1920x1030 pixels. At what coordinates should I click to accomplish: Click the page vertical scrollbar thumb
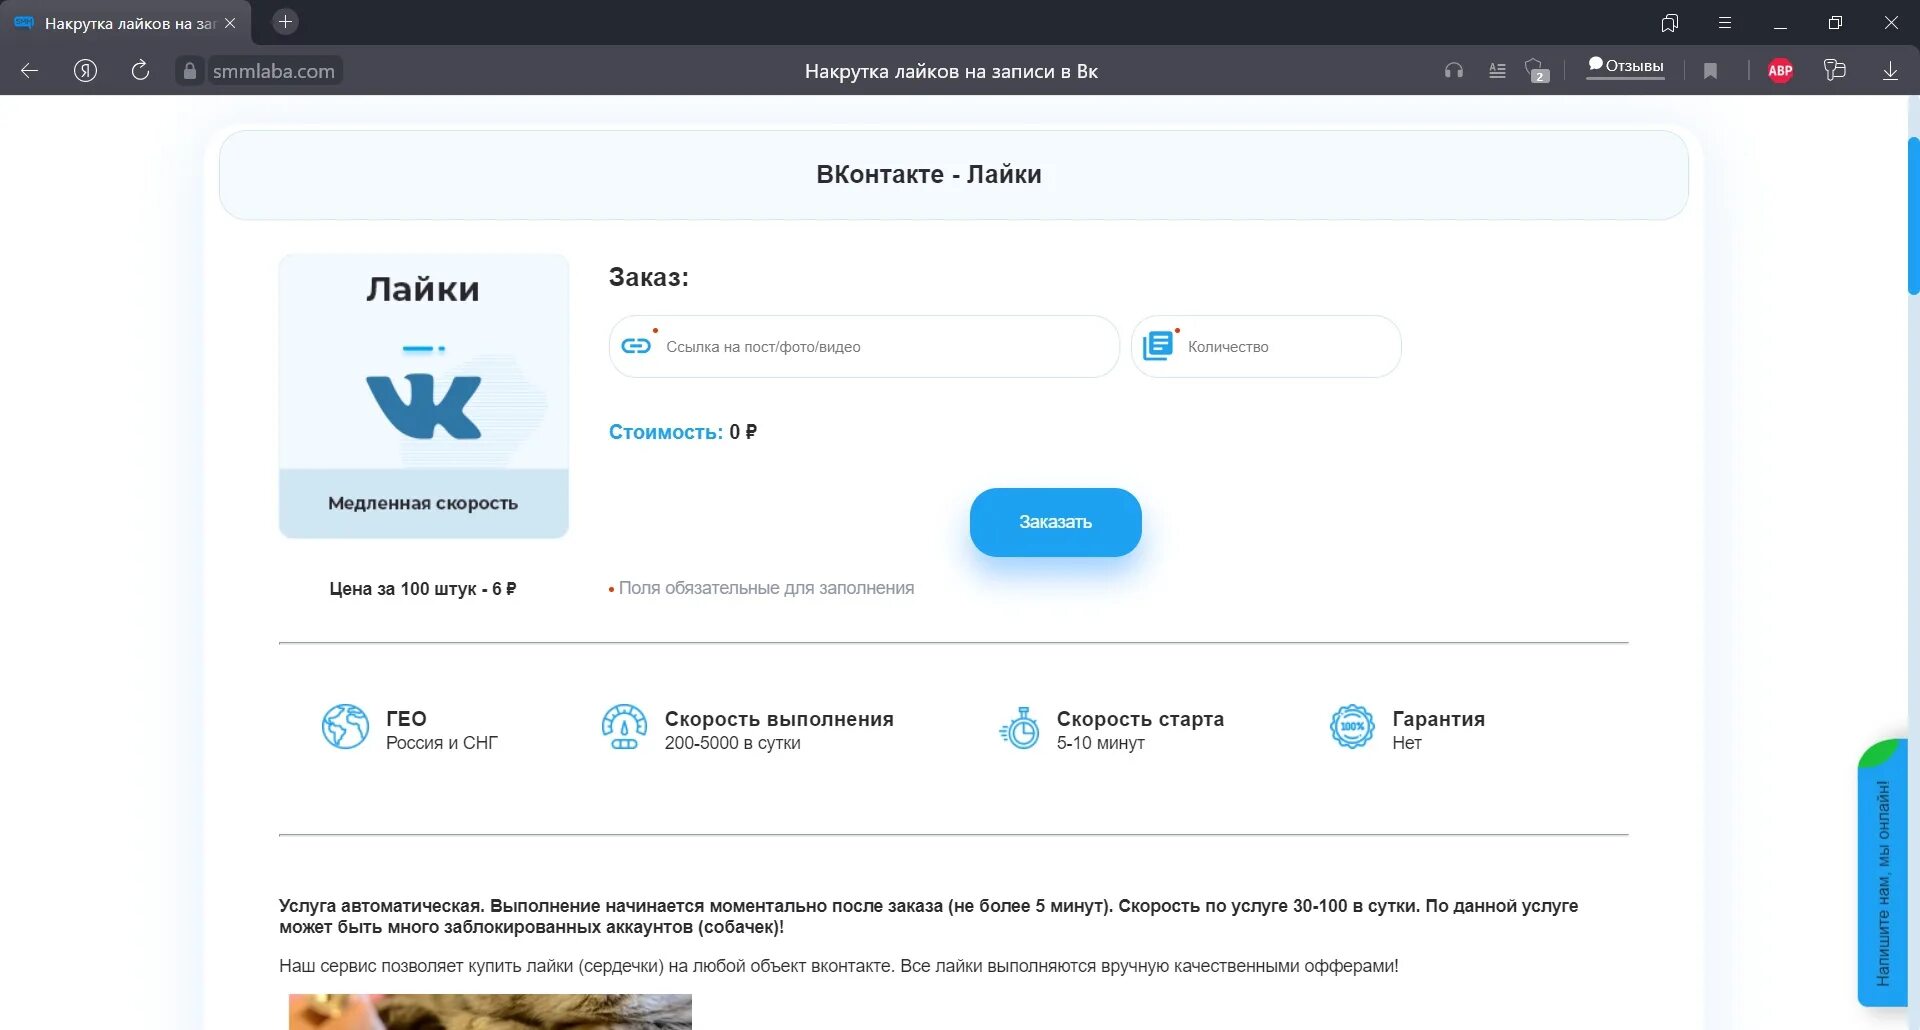[x=1914, y=215]
